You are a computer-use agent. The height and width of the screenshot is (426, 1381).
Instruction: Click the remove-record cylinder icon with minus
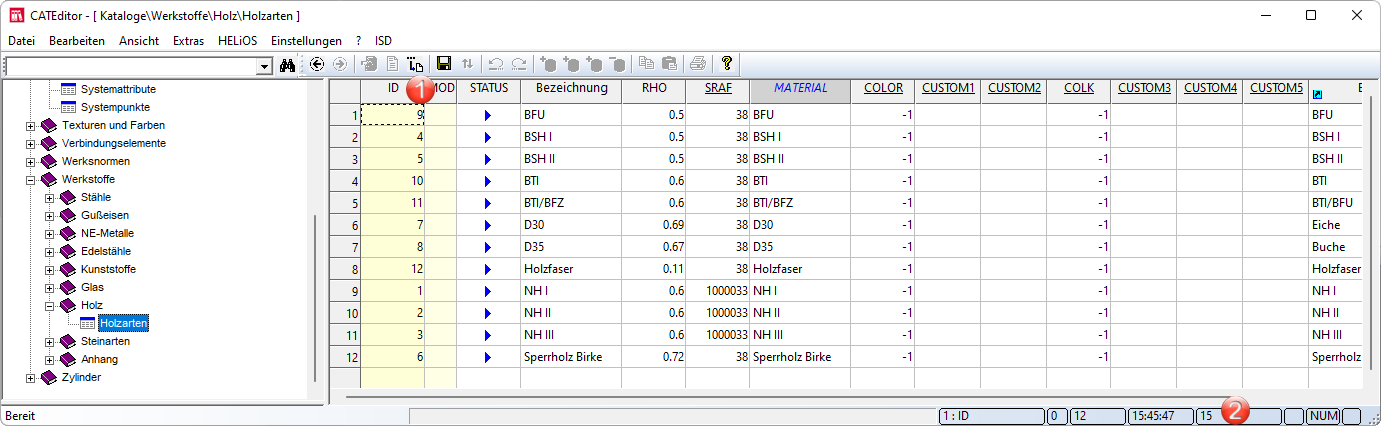tap(617, 64)
